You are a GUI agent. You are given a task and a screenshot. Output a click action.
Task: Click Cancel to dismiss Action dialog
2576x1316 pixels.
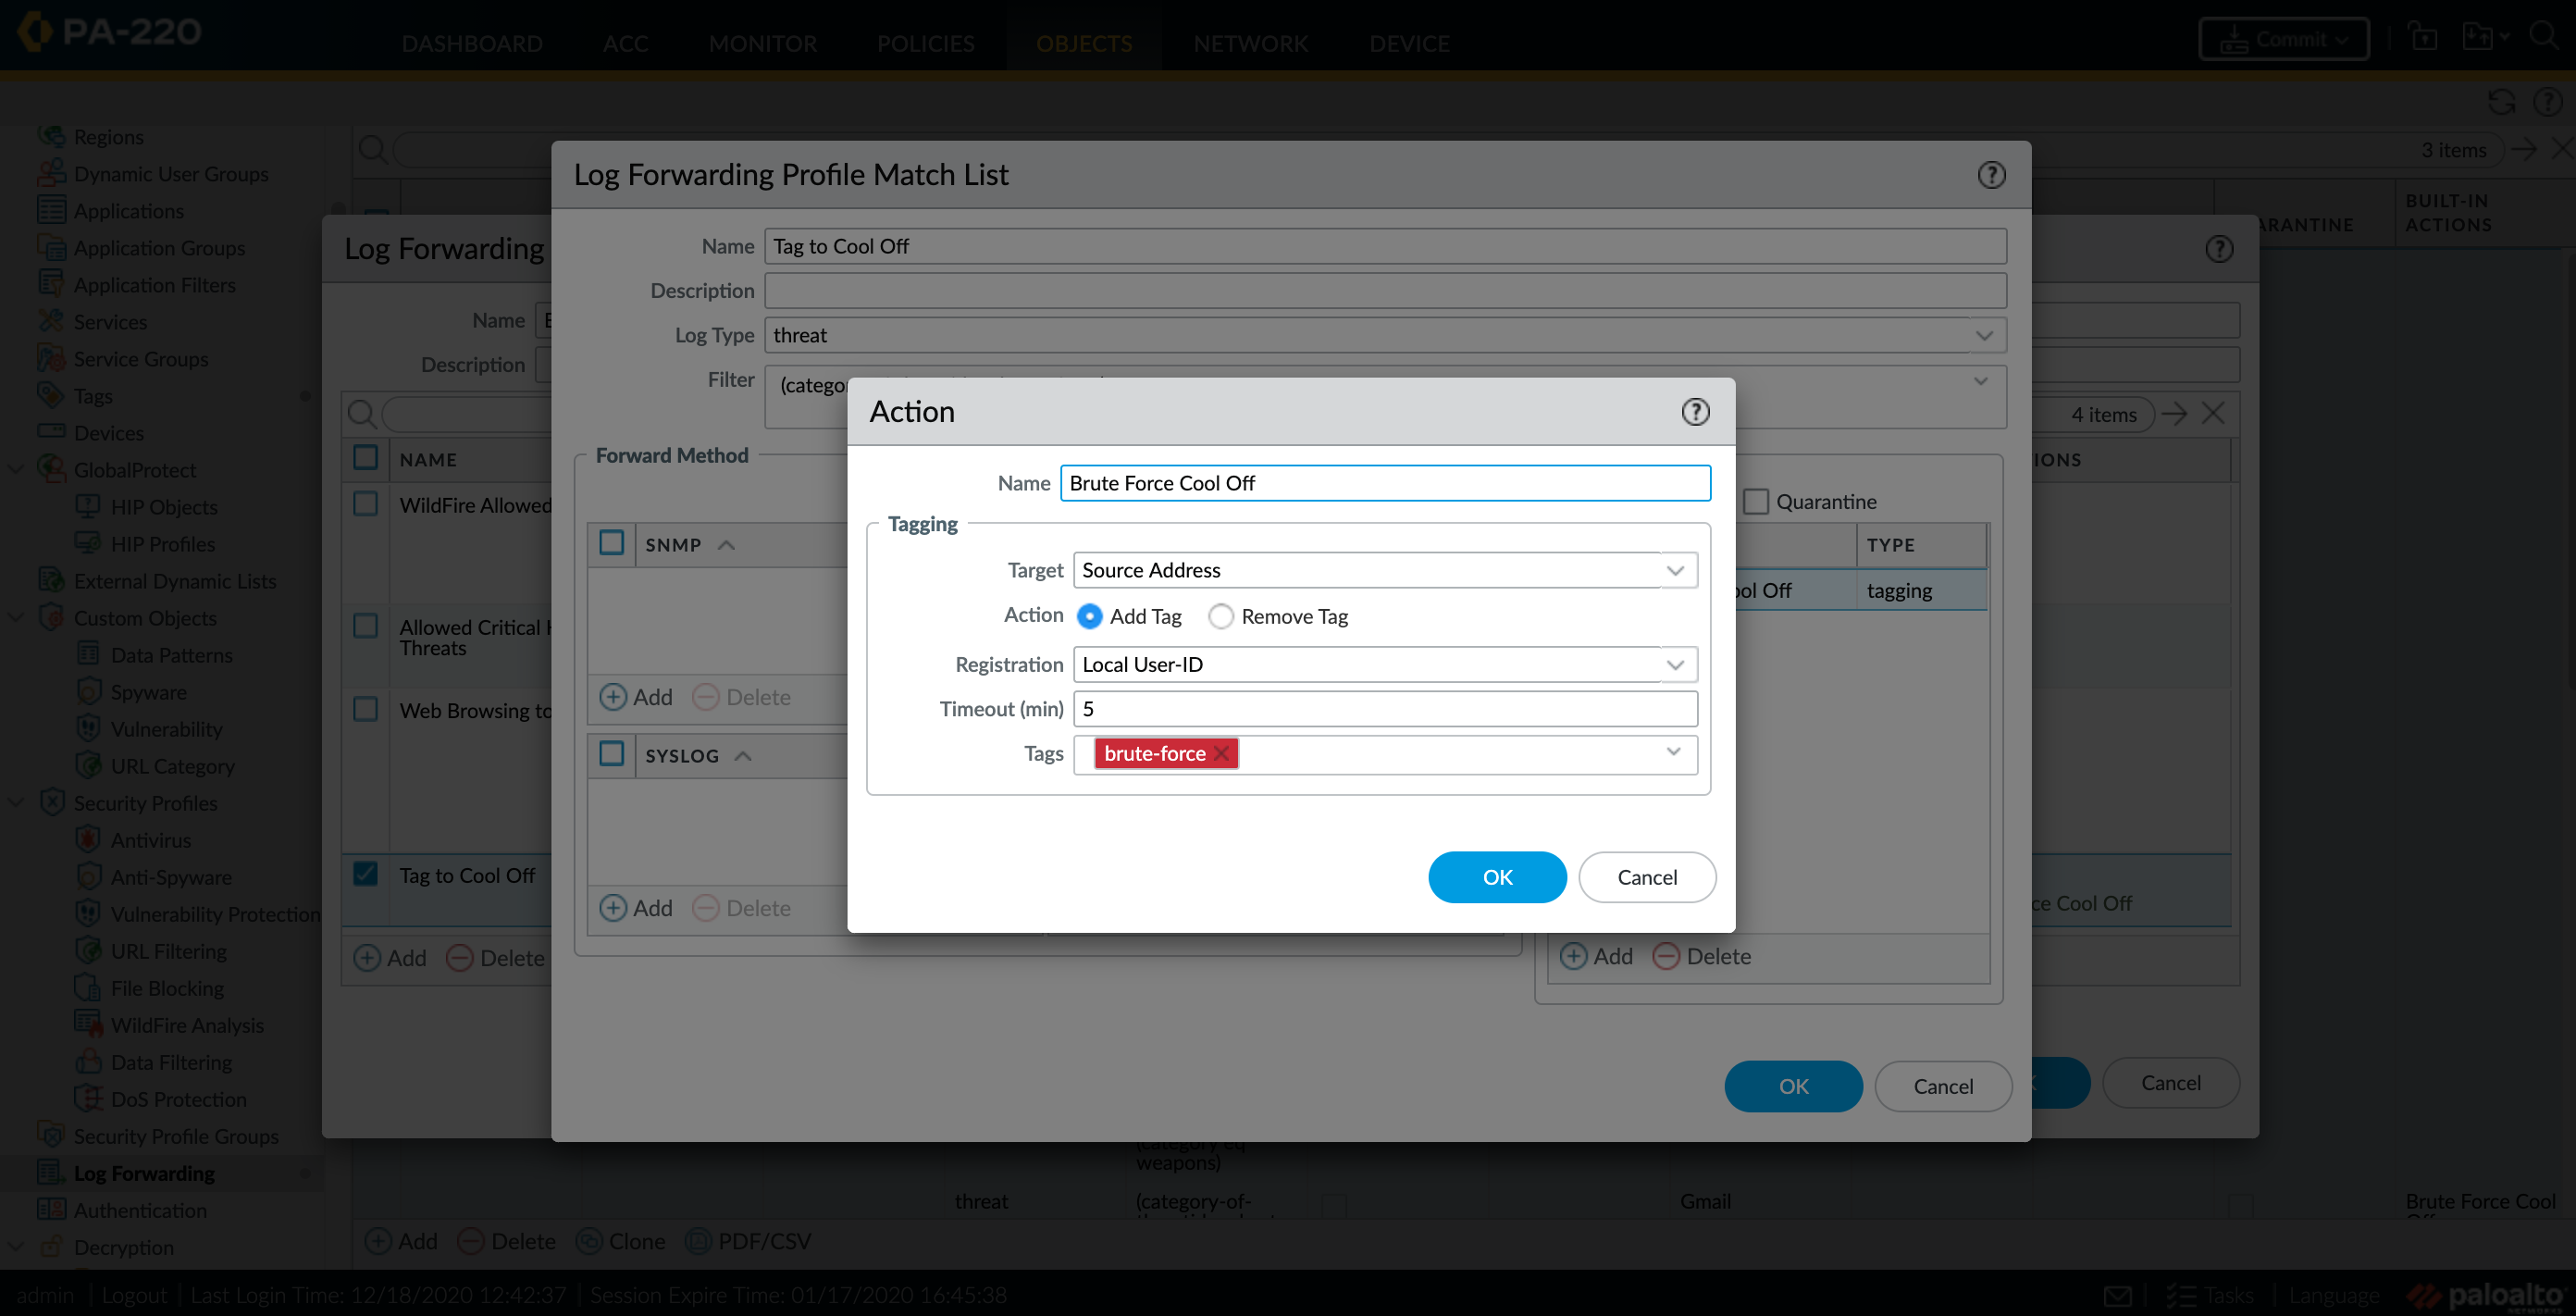coord(1644,876)
